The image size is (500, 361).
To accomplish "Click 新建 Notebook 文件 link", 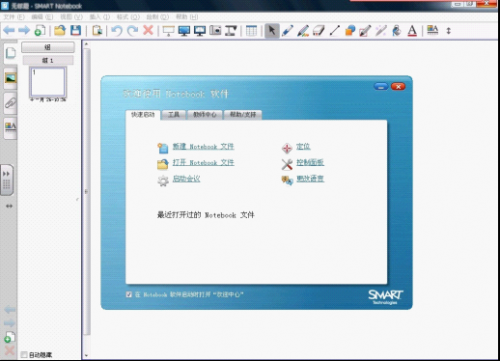I will point(203,146).
